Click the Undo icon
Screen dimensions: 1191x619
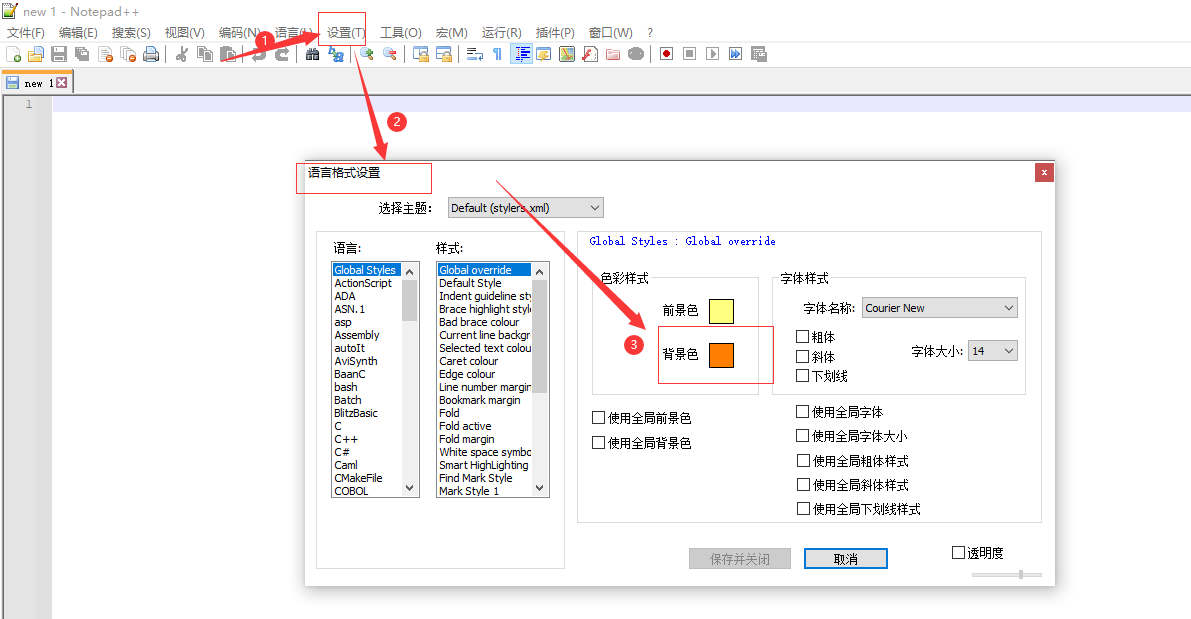(259, 54)
